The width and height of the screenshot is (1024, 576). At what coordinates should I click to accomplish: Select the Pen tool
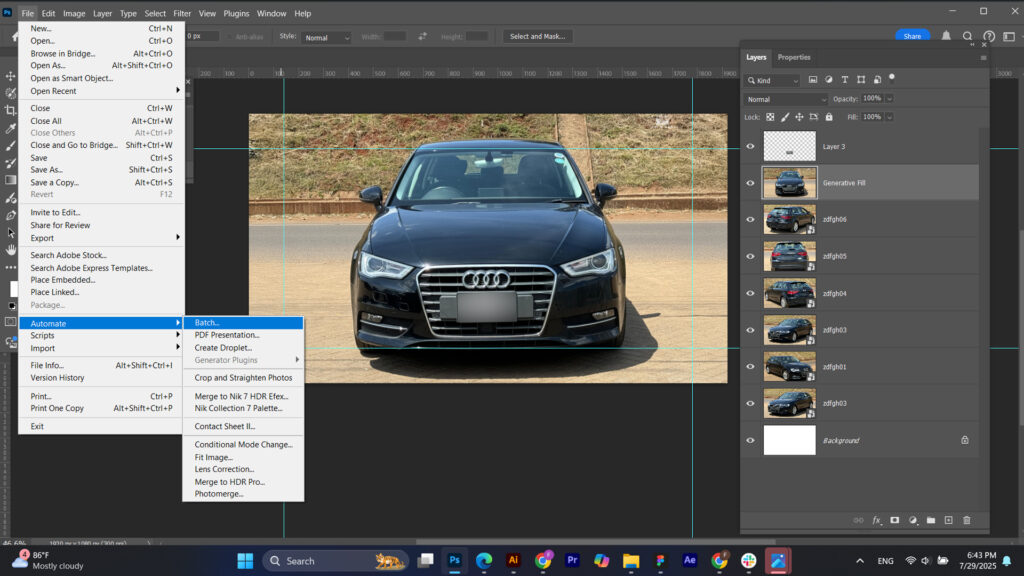coord(10,215)
